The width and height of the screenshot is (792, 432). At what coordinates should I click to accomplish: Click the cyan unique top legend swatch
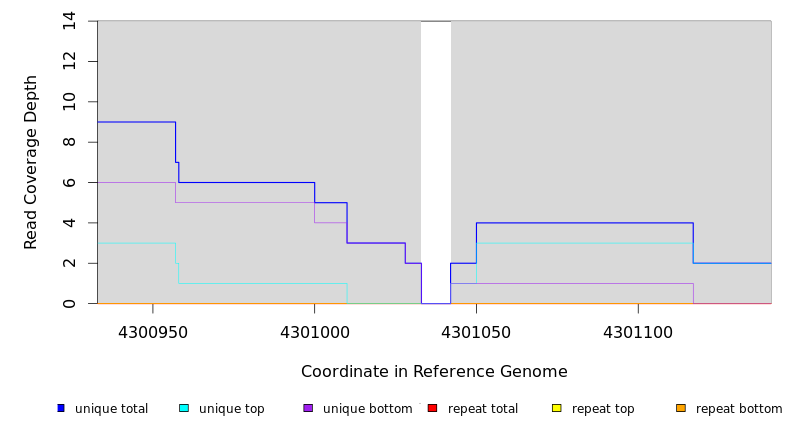[184, 408]
